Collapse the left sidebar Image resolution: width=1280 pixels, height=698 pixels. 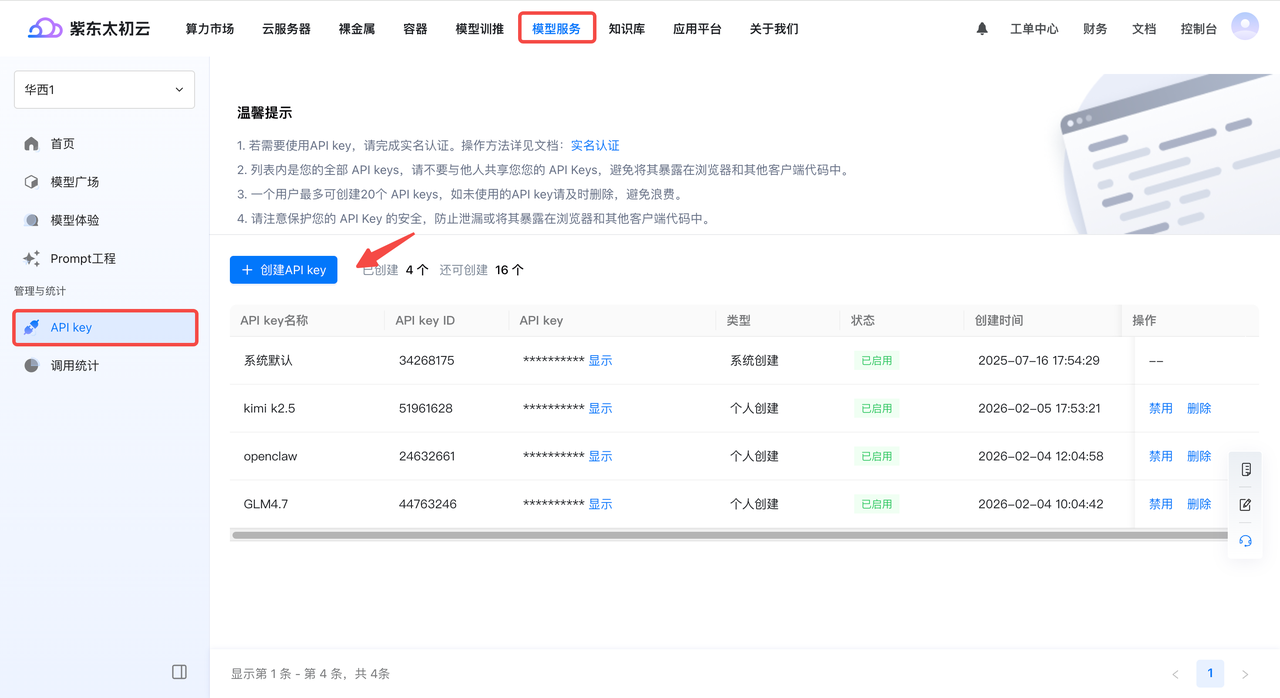click(x=179, y=671)
